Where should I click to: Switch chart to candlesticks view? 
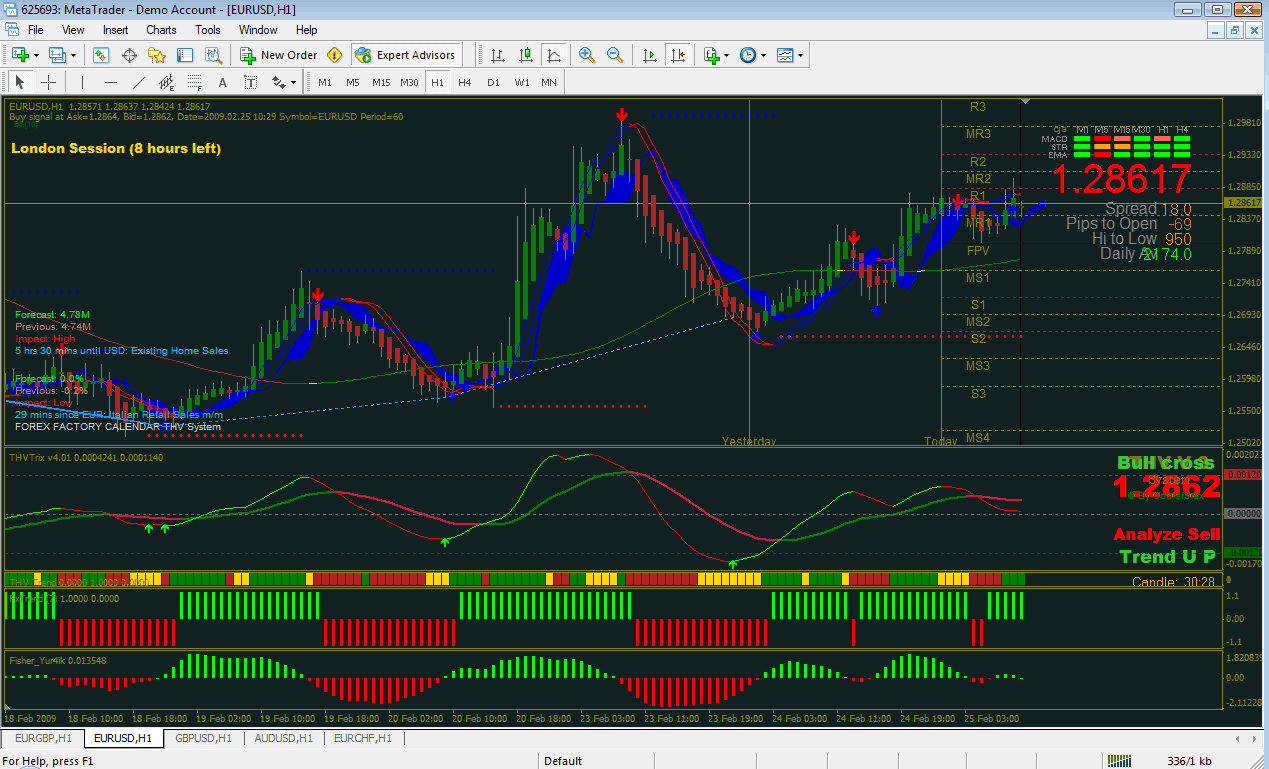pos(525,55)
